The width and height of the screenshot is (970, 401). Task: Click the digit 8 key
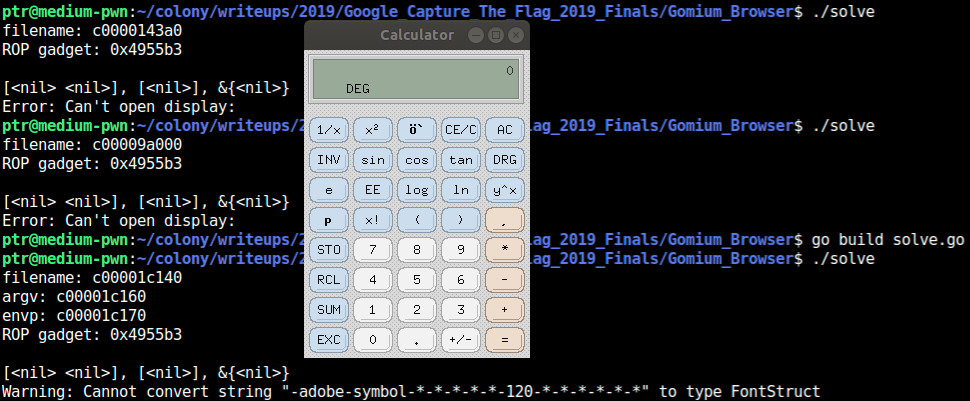[x=416, y=249]
